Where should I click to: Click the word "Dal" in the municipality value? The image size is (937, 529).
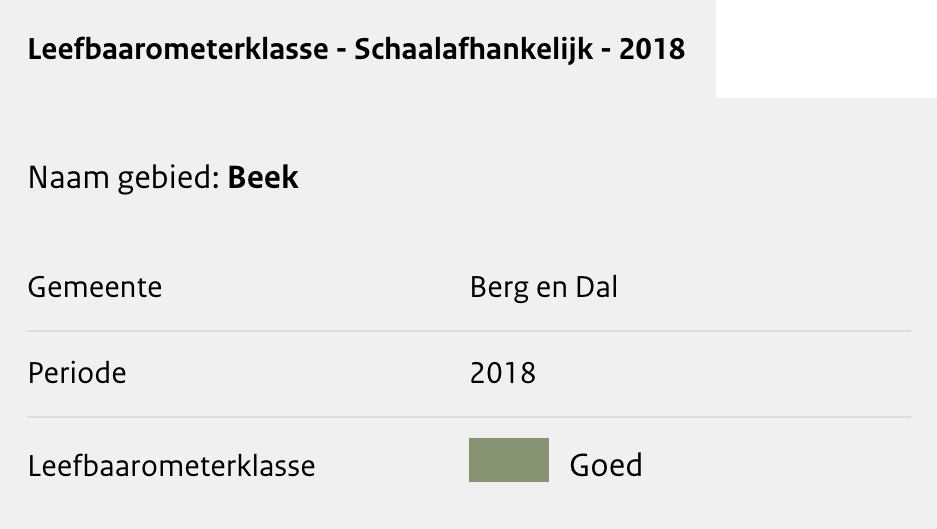[x=597, y=288]
